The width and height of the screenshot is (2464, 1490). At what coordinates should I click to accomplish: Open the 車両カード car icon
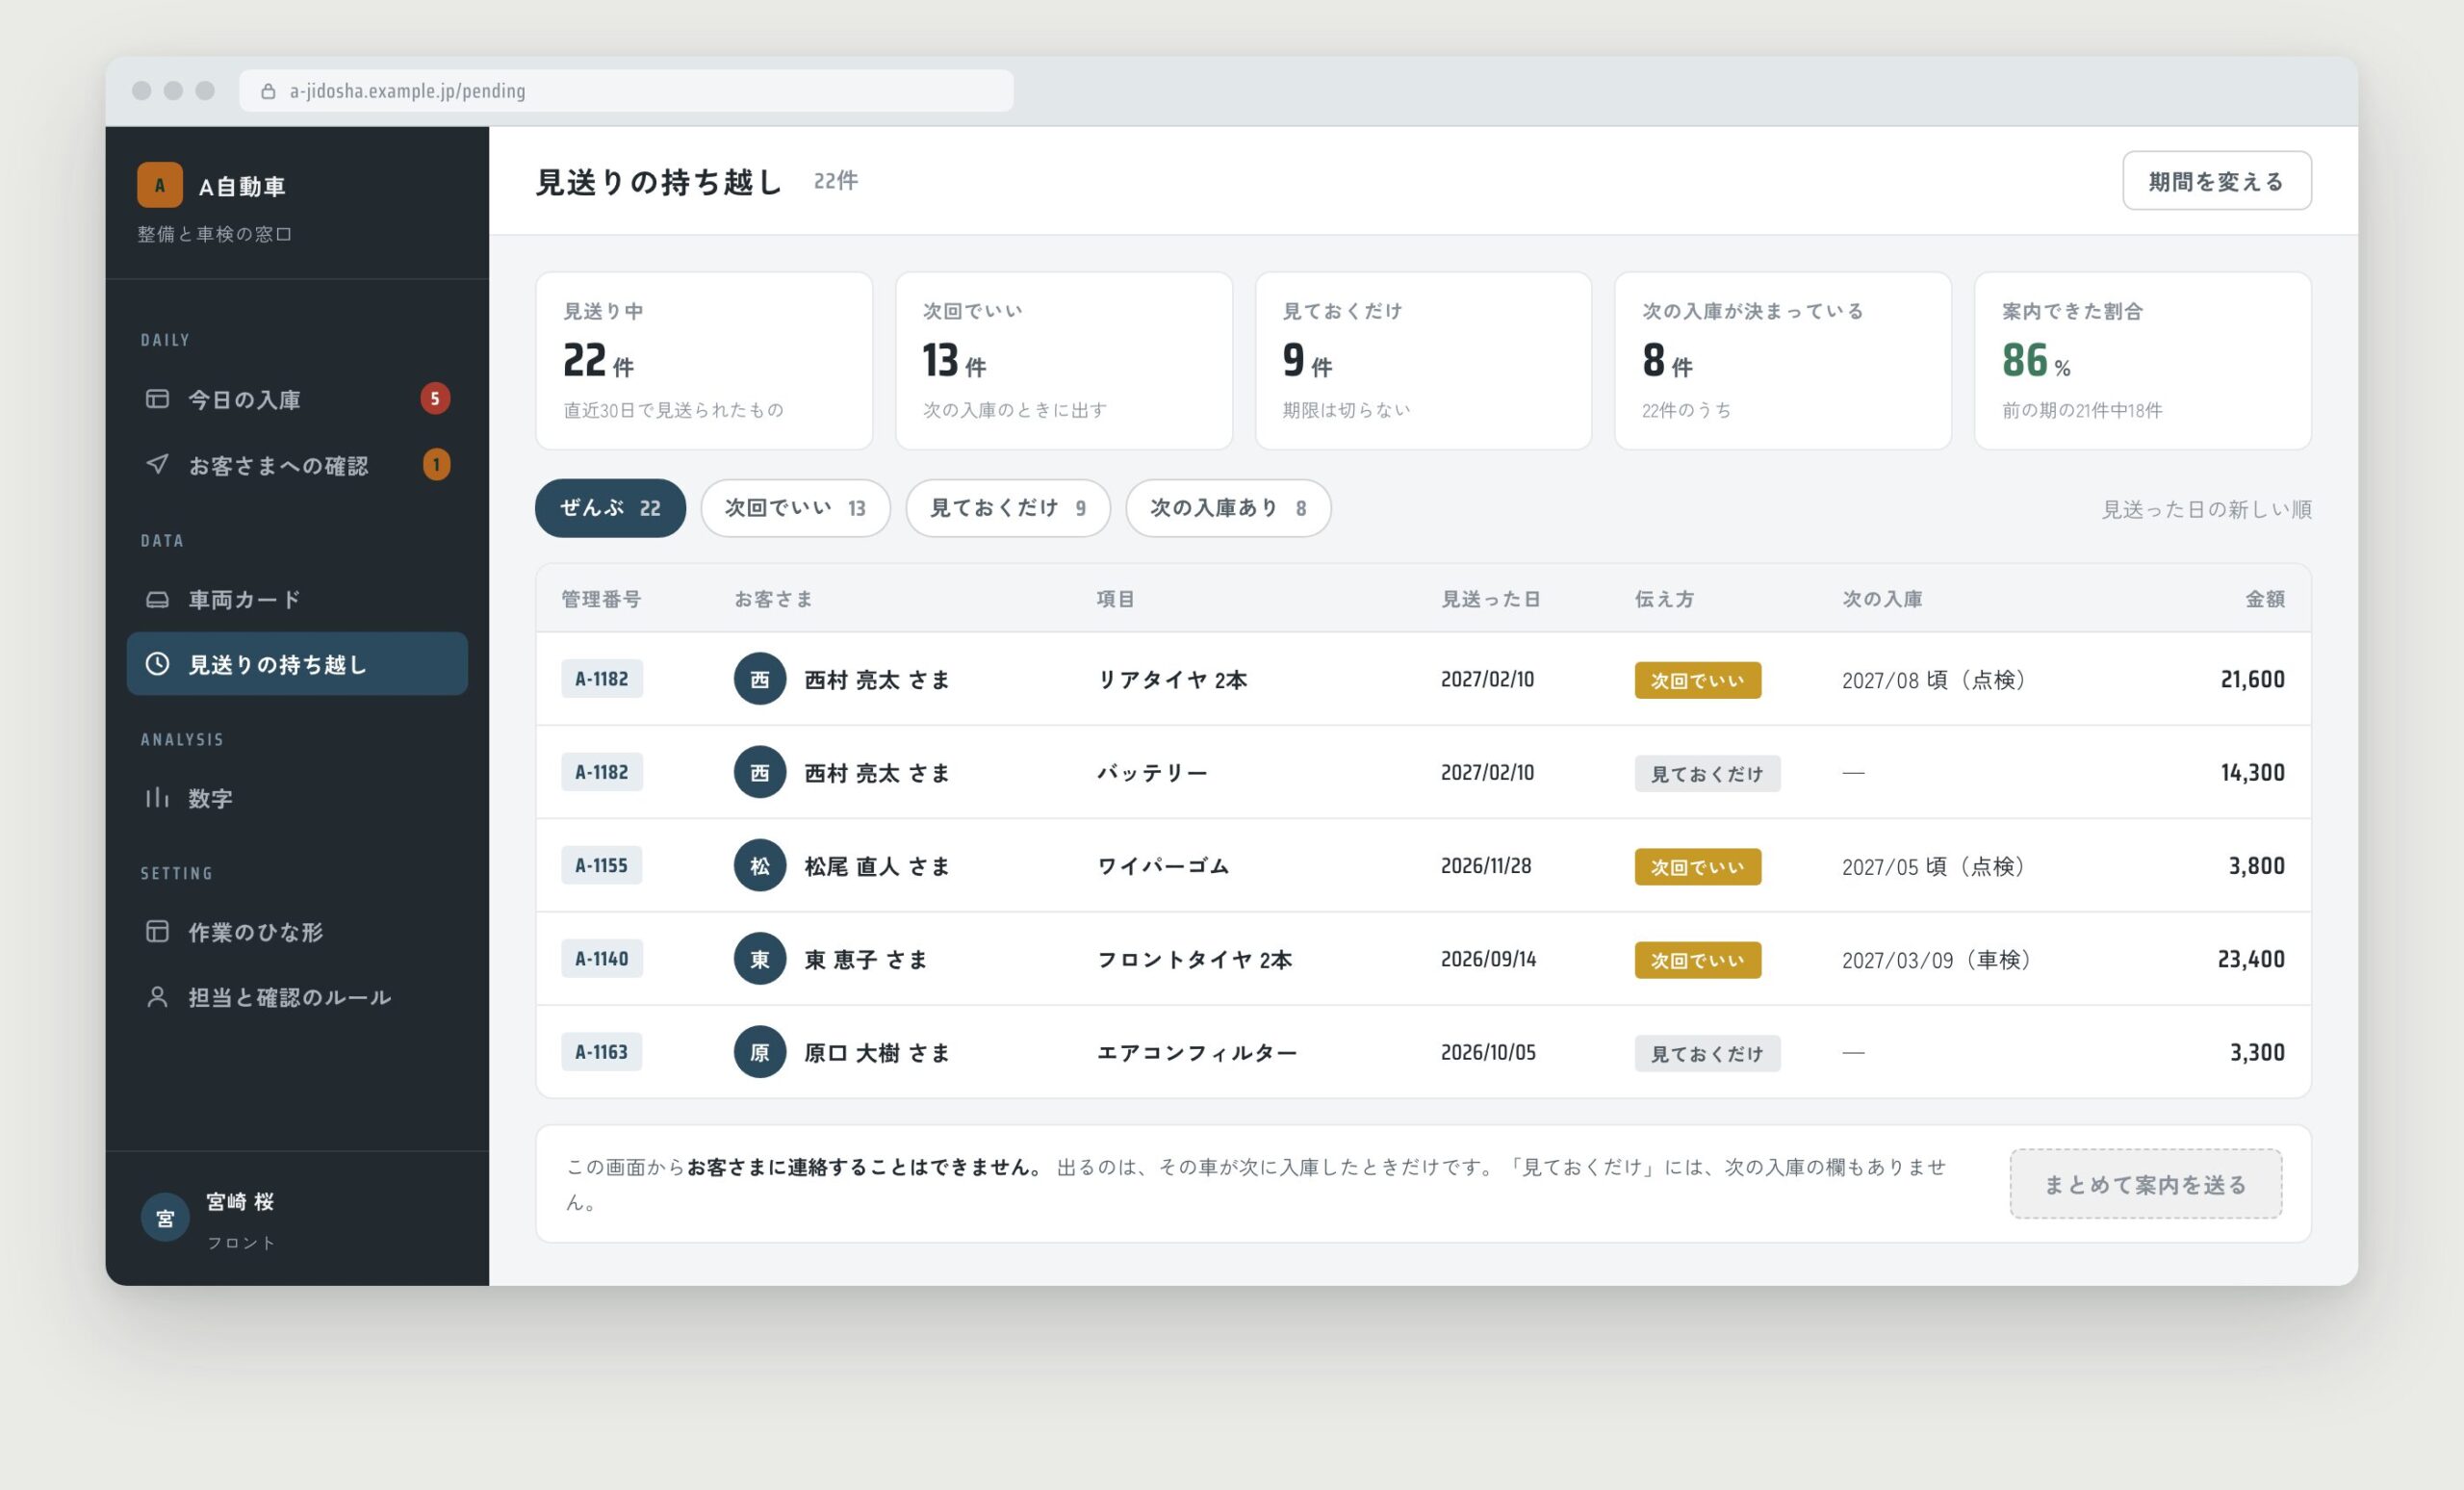[157, 599]
